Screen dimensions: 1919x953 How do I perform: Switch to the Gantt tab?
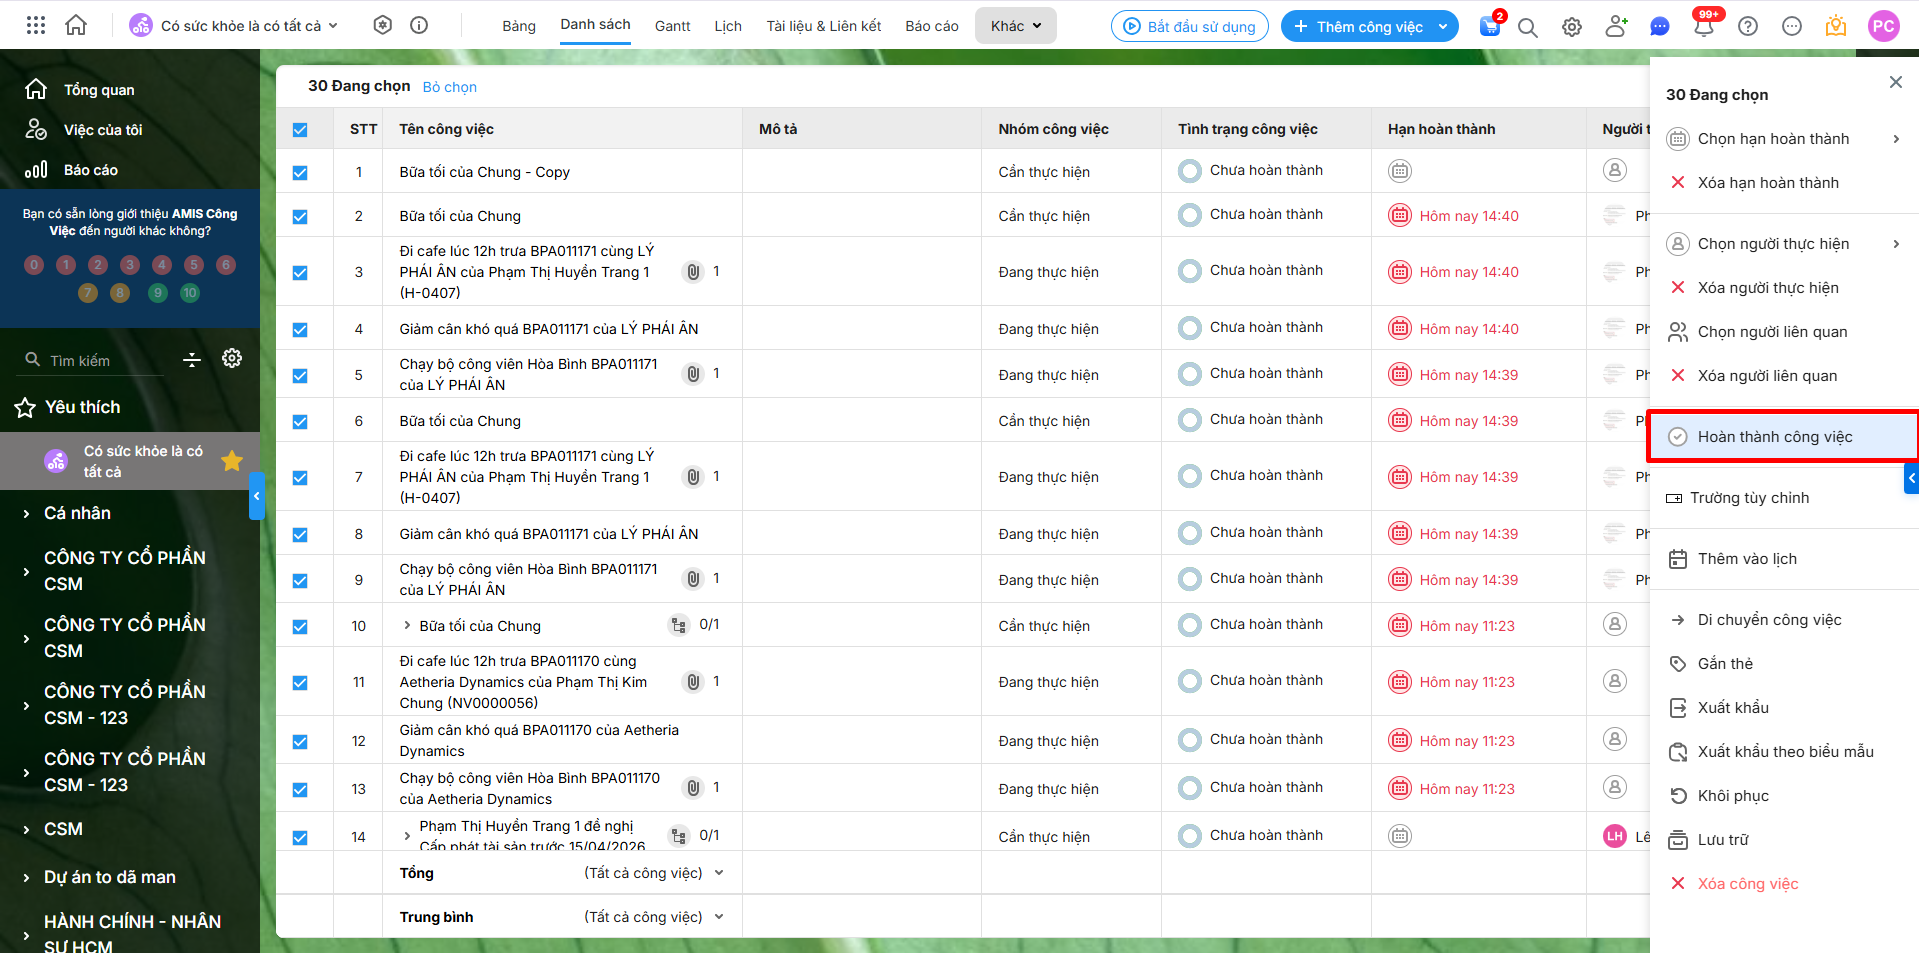672,26
